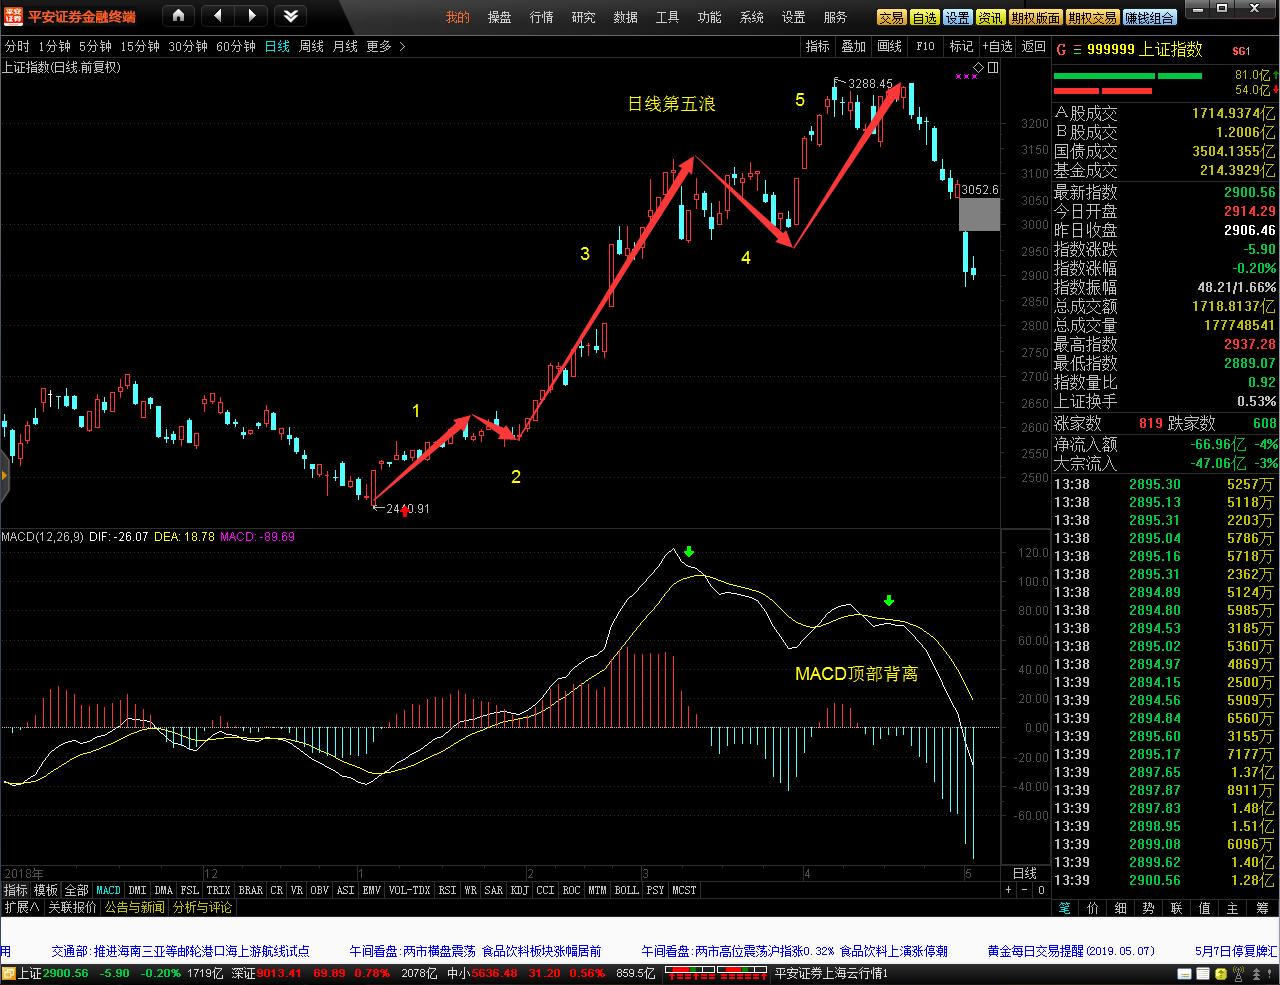The height and width of the screenshot is (985, 1280).
Task: Switch to 60分钟 period
Action: 236,47
